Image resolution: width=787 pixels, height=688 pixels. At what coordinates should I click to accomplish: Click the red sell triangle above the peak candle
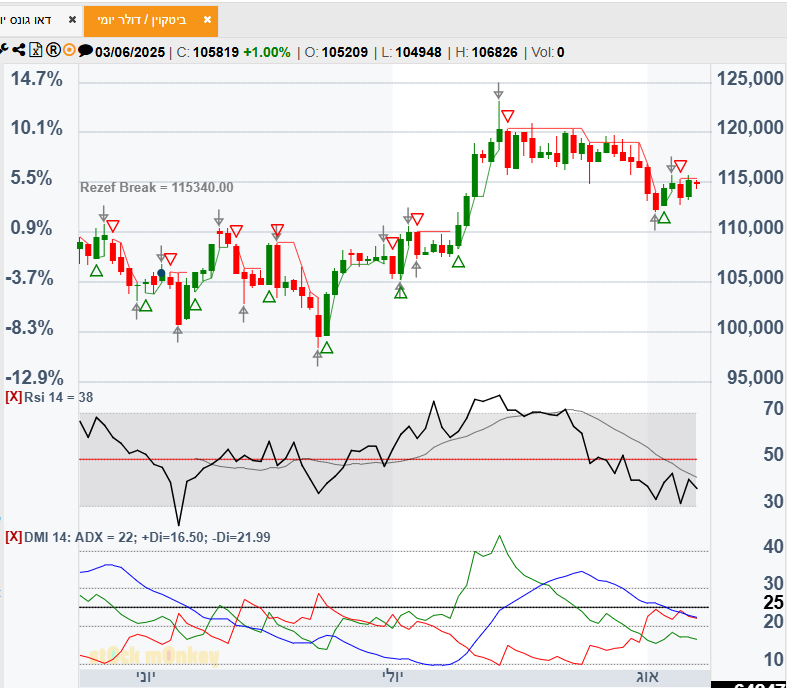pos(508,117)
